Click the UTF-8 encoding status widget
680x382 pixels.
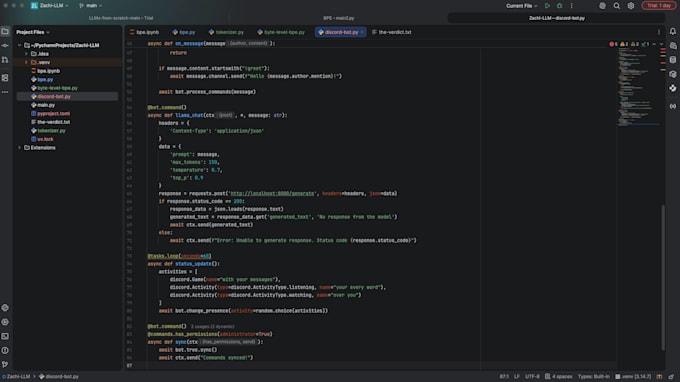pos(532,376)
